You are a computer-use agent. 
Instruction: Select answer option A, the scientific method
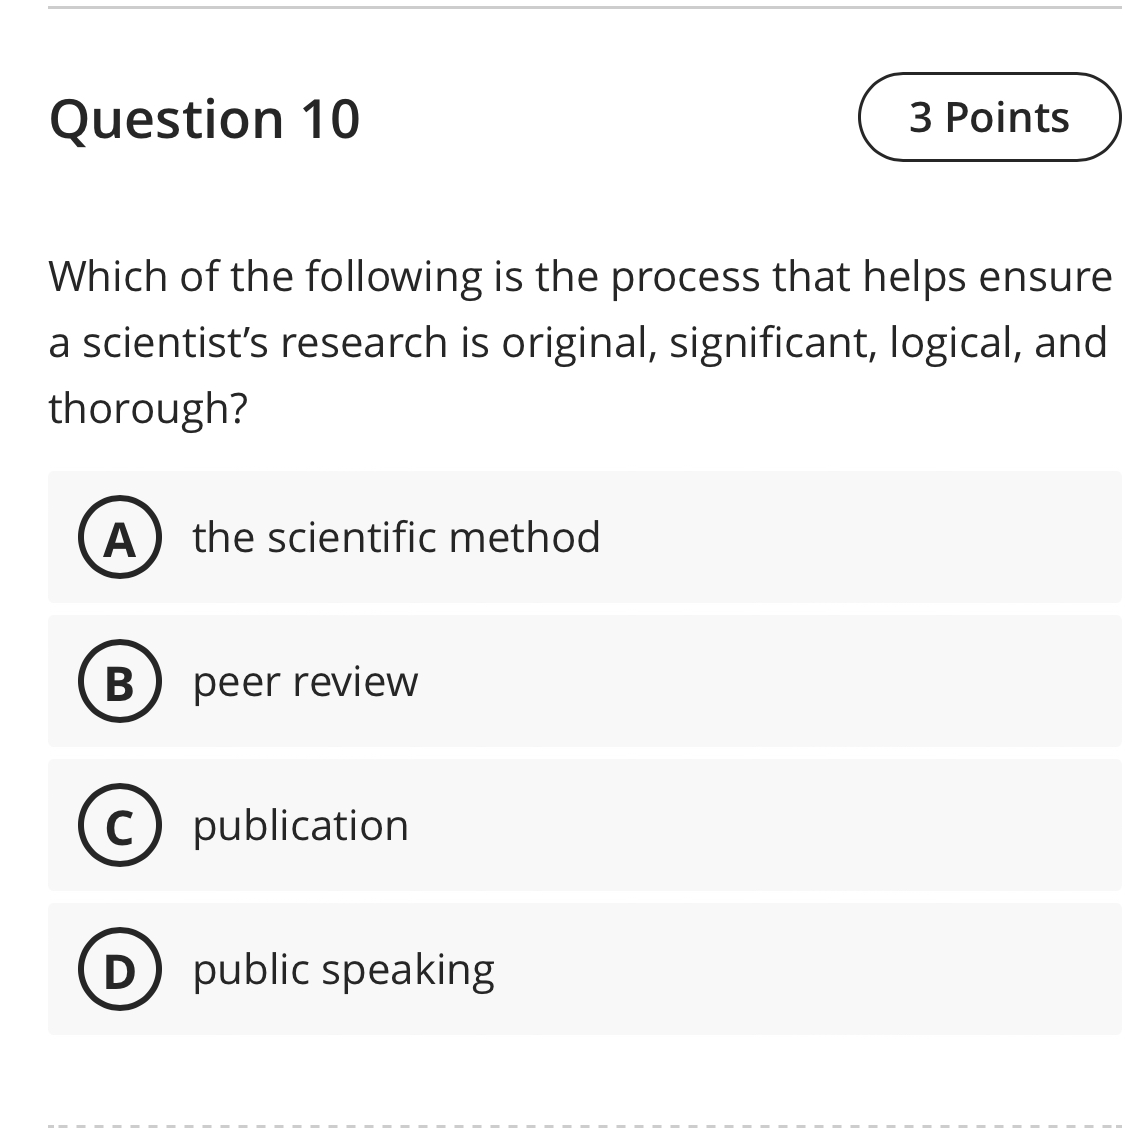pos(584,537)
